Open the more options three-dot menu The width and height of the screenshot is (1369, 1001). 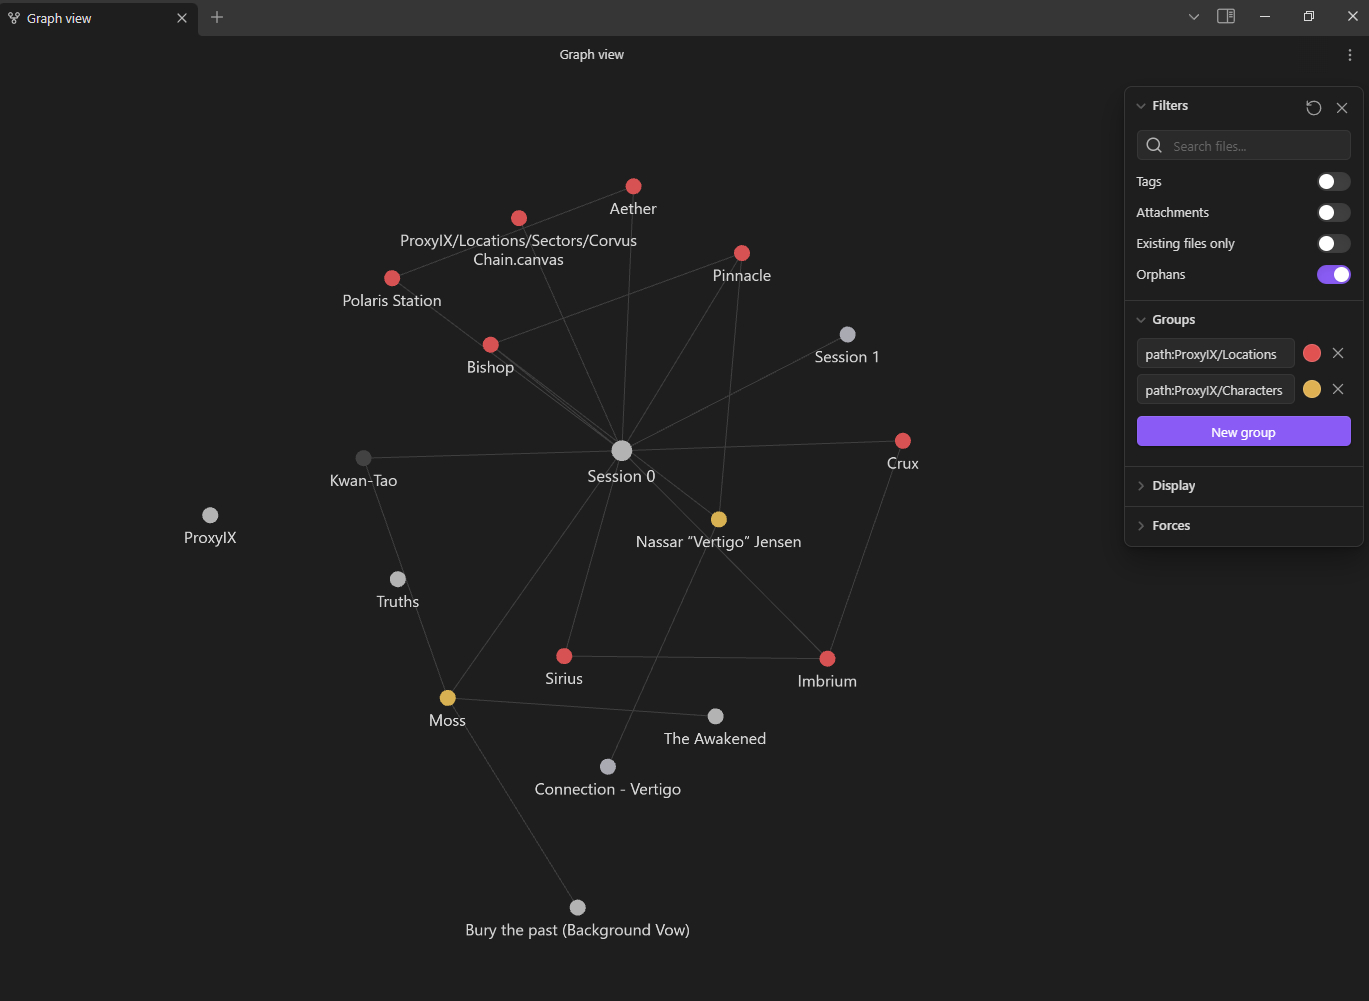tap(1349, 55)
